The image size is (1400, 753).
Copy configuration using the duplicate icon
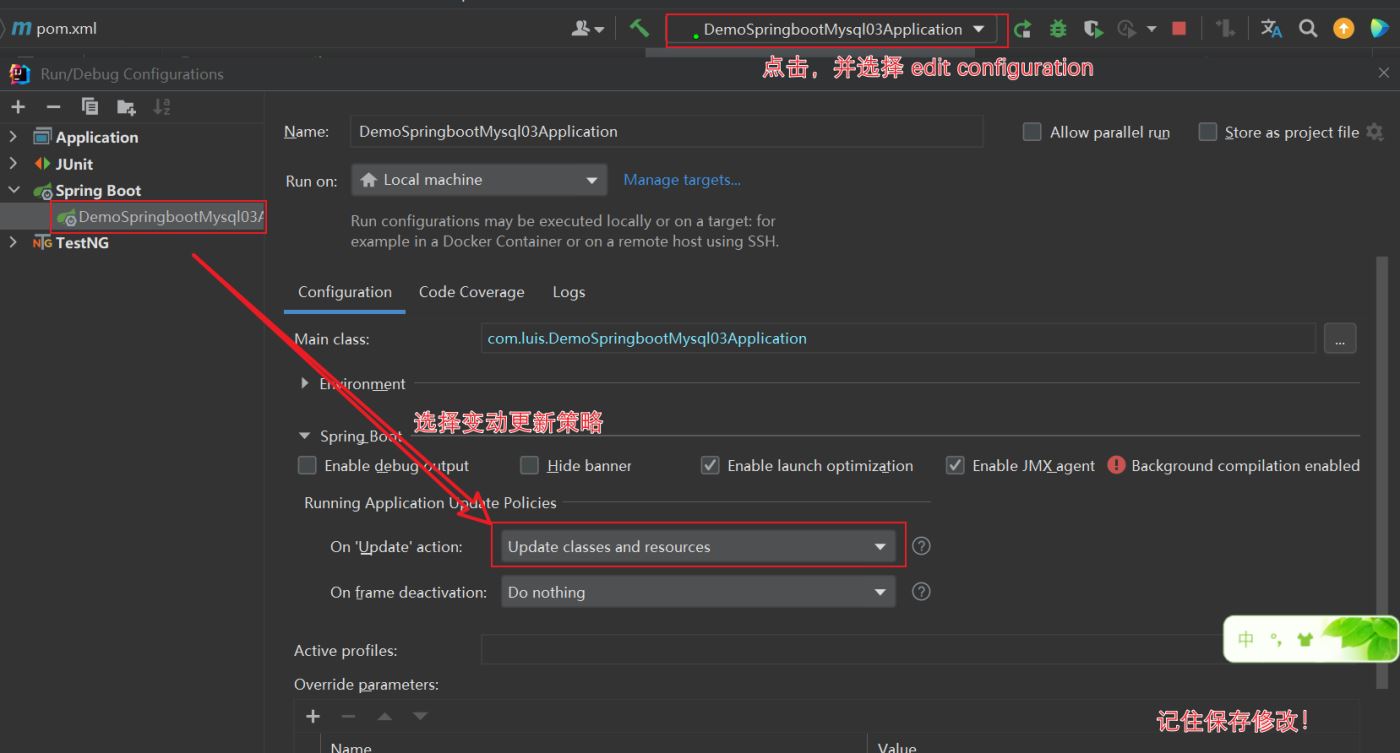tap(90, 106)
